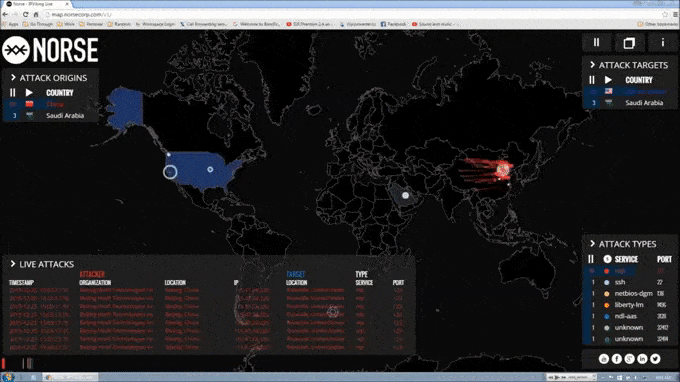Pause the Attack Origins country list
Image resolution: width=680 pixels, height=382 pixels.
13,93
